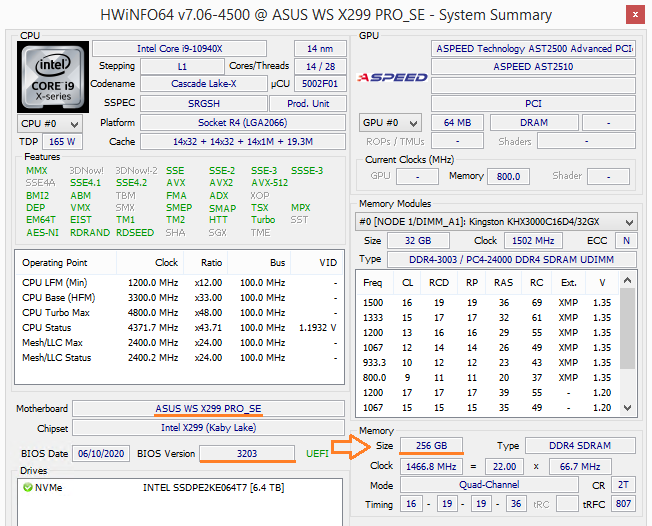Viewport: 652px width, 526px height.
Task: Click the Turbo feature label
Action: click(263, 220)
